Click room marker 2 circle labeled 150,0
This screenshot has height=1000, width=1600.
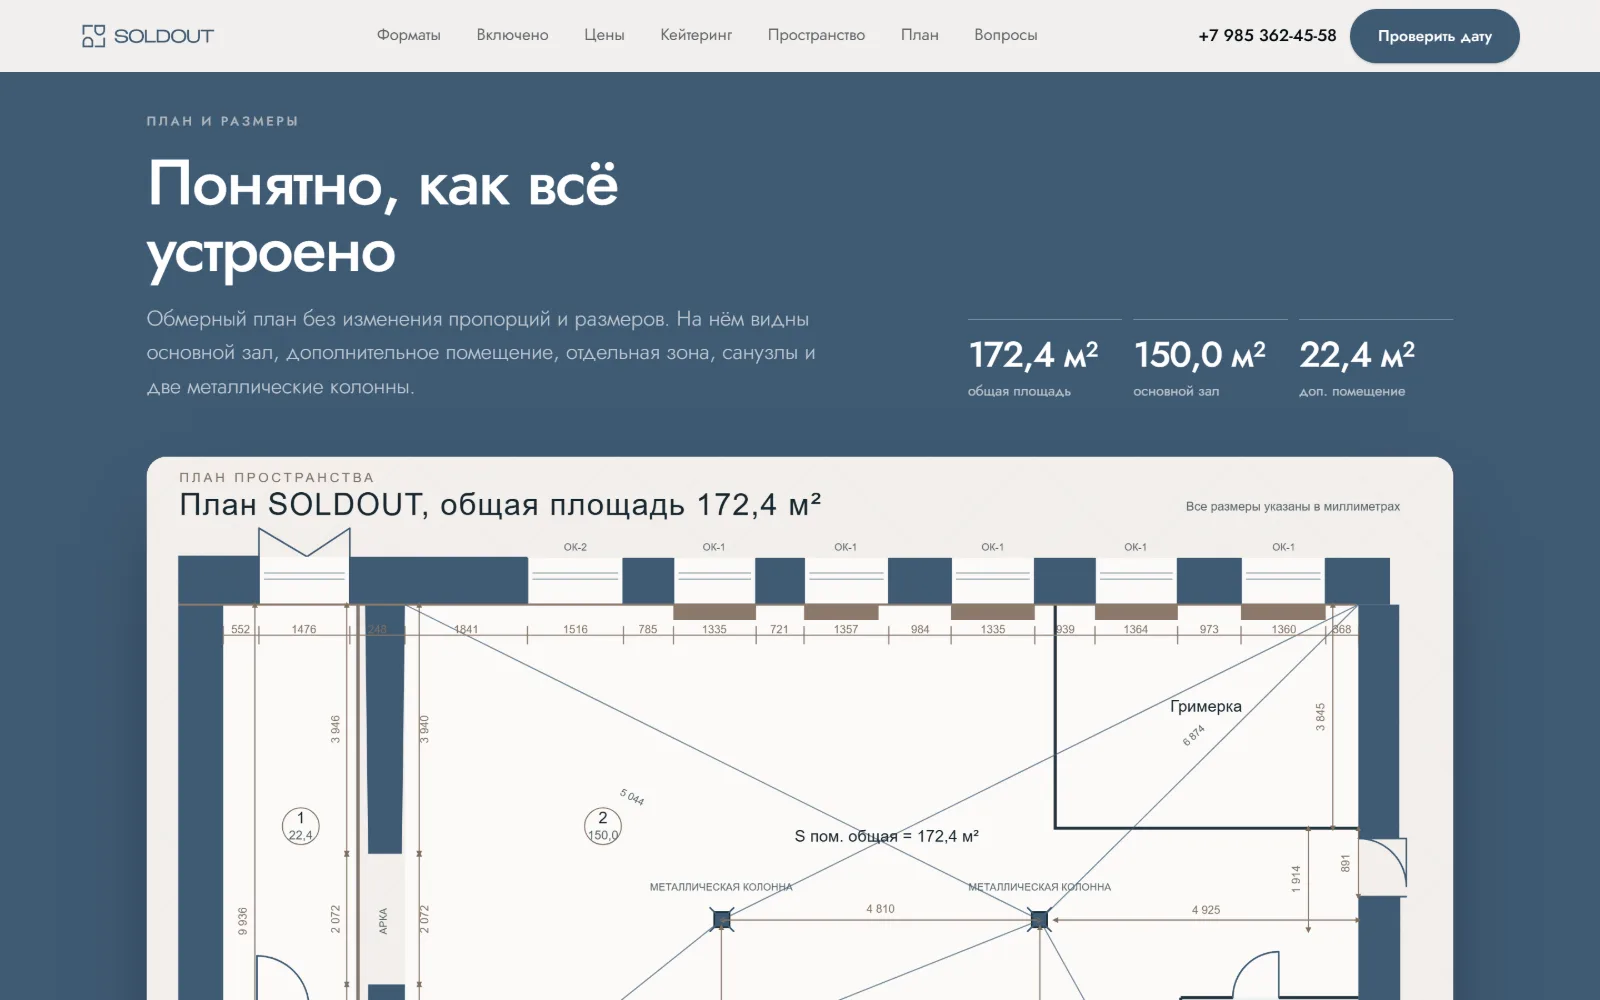click(602, 826)
